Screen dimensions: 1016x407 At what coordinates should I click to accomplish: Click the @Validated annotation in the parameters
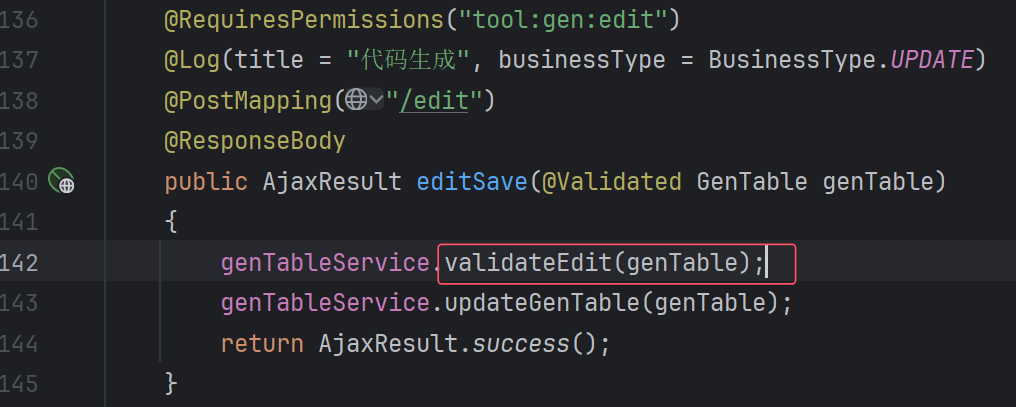coord(612,181)
